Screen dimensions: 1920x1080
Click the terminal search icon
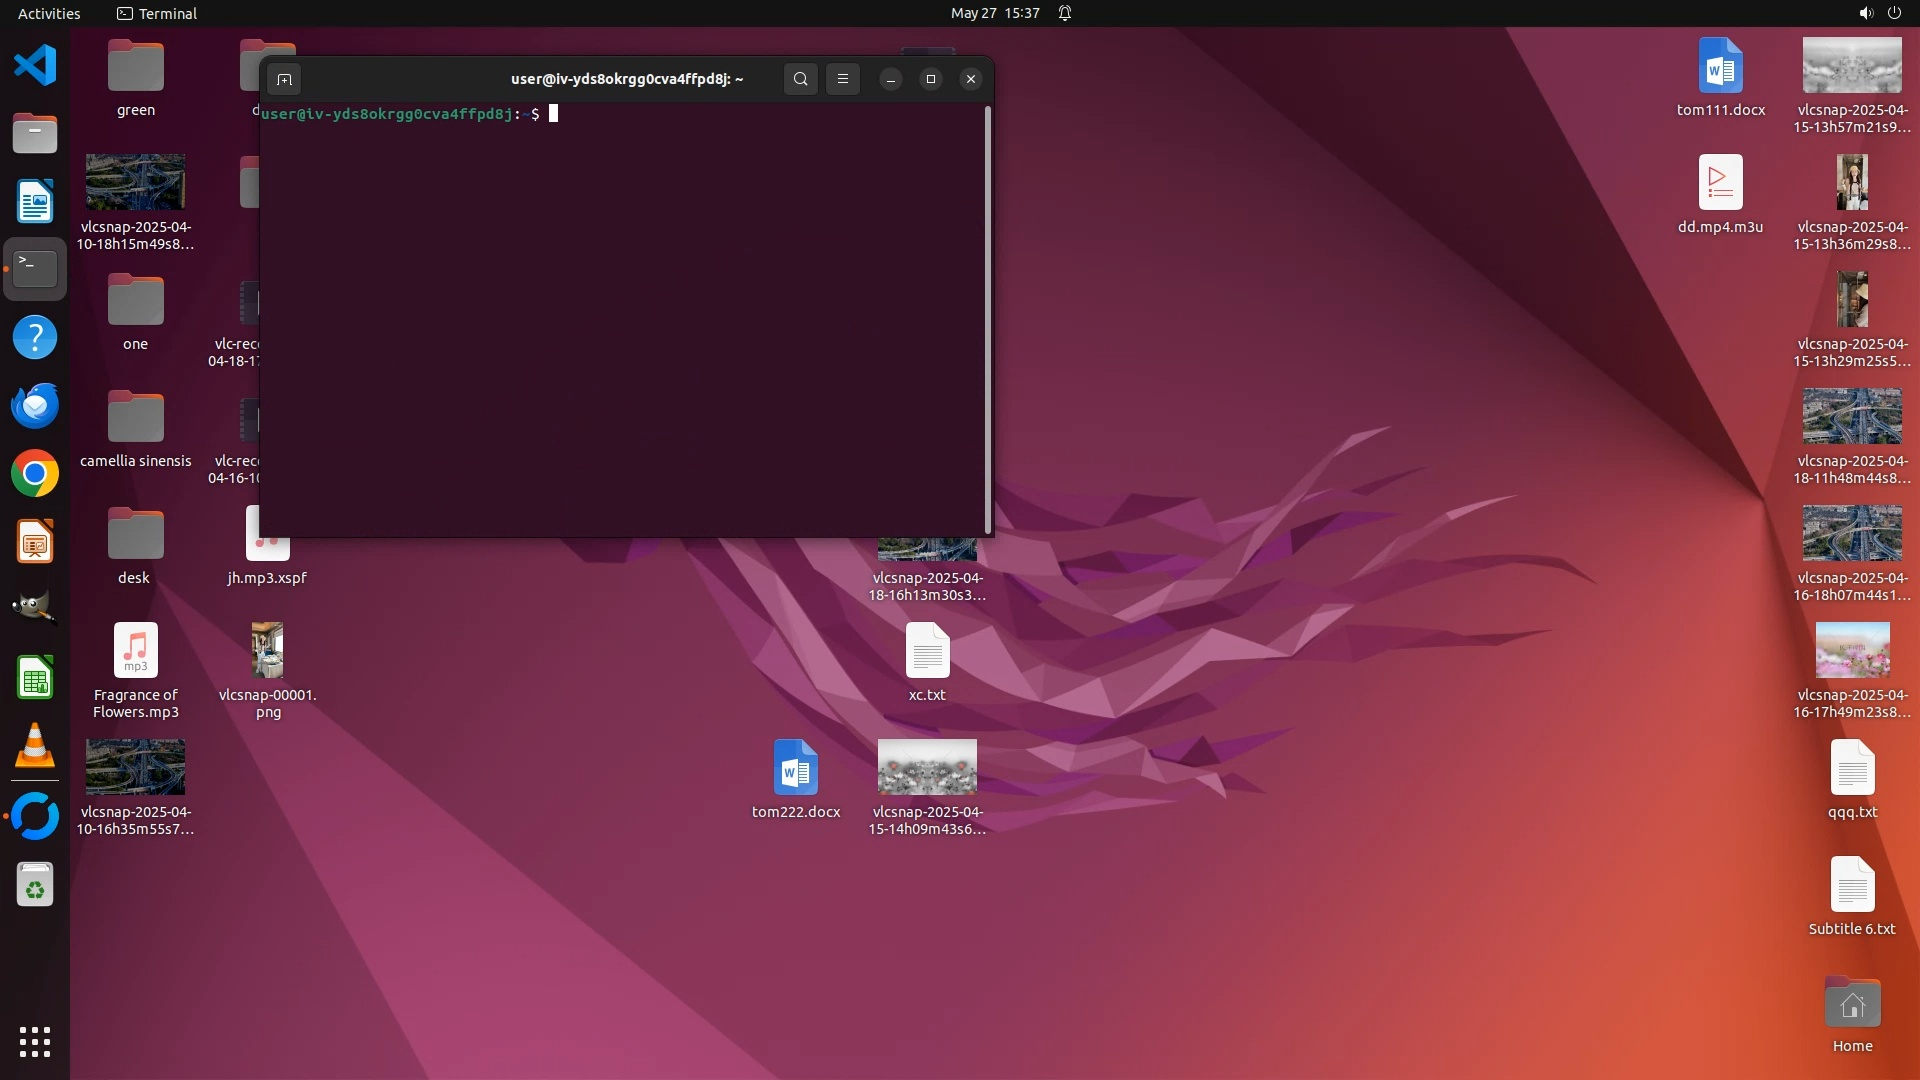click(x=800, y=79)
